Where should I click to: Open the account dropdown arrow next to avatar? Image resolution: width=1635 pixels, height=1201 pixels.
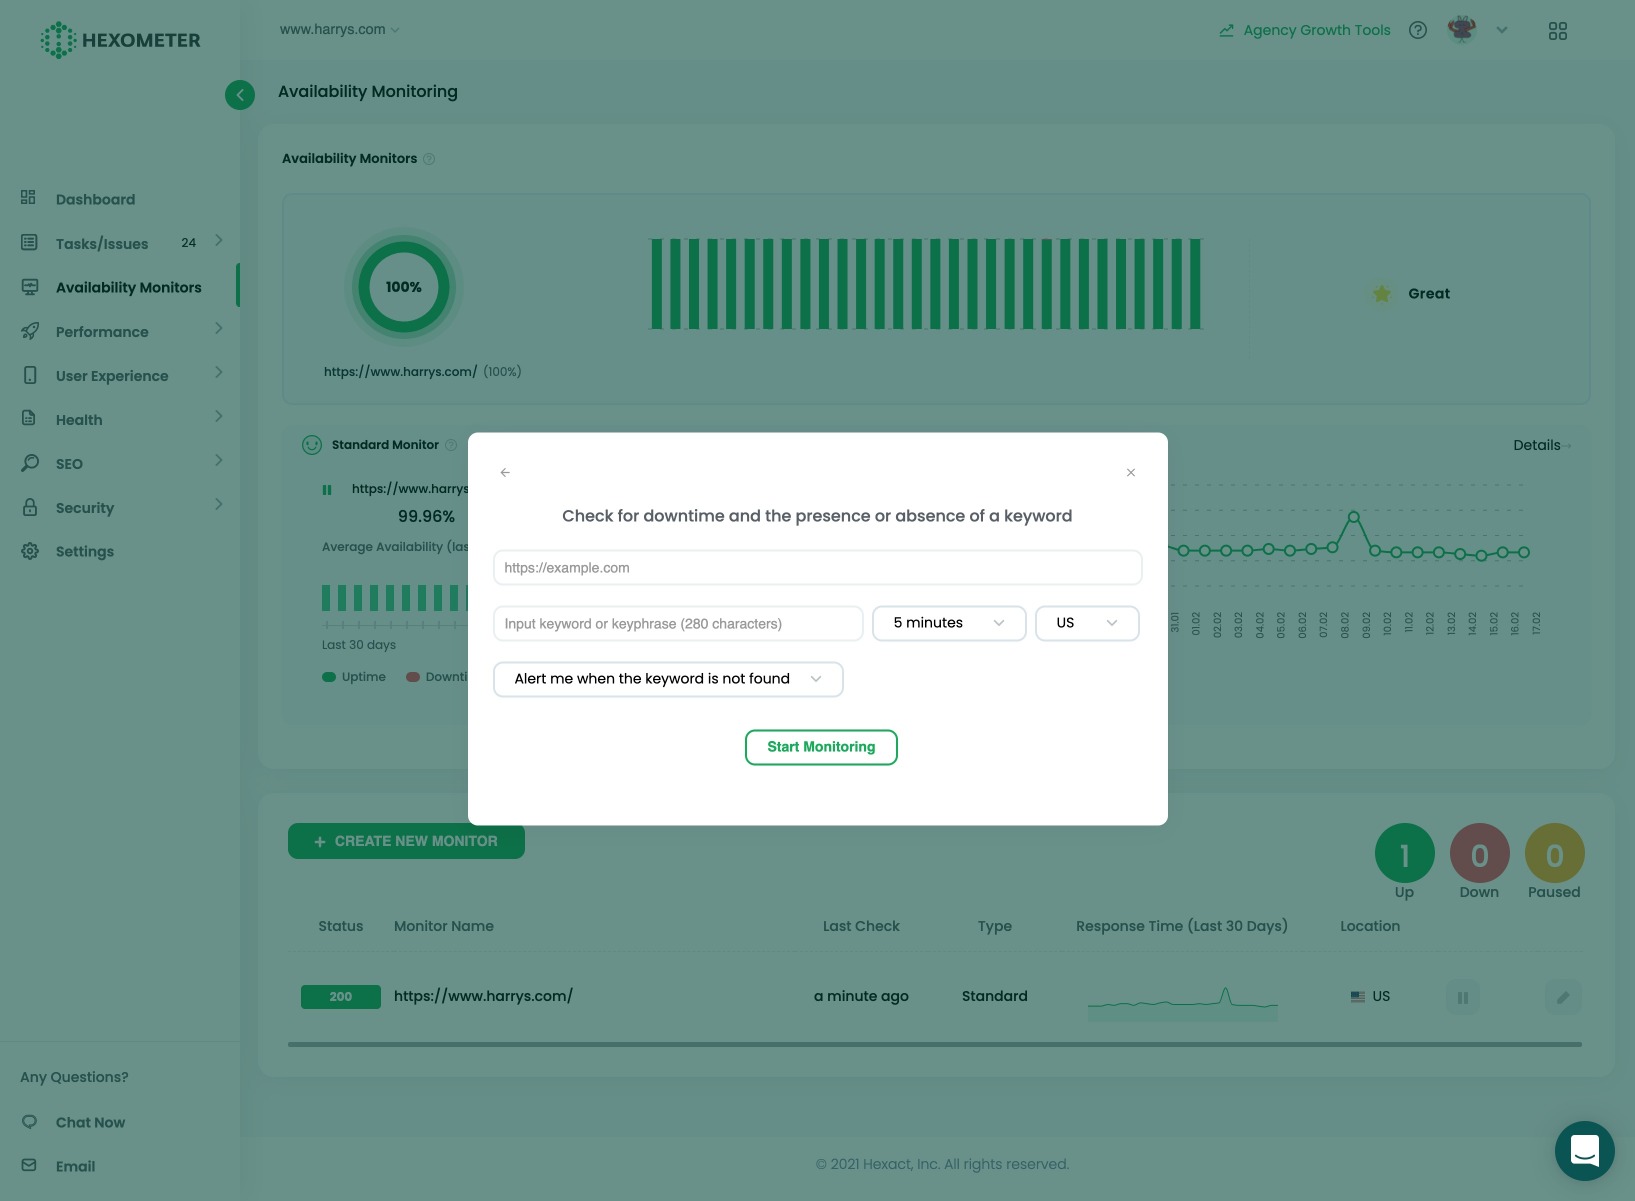pyautogui.click(x=1502, y=30)
